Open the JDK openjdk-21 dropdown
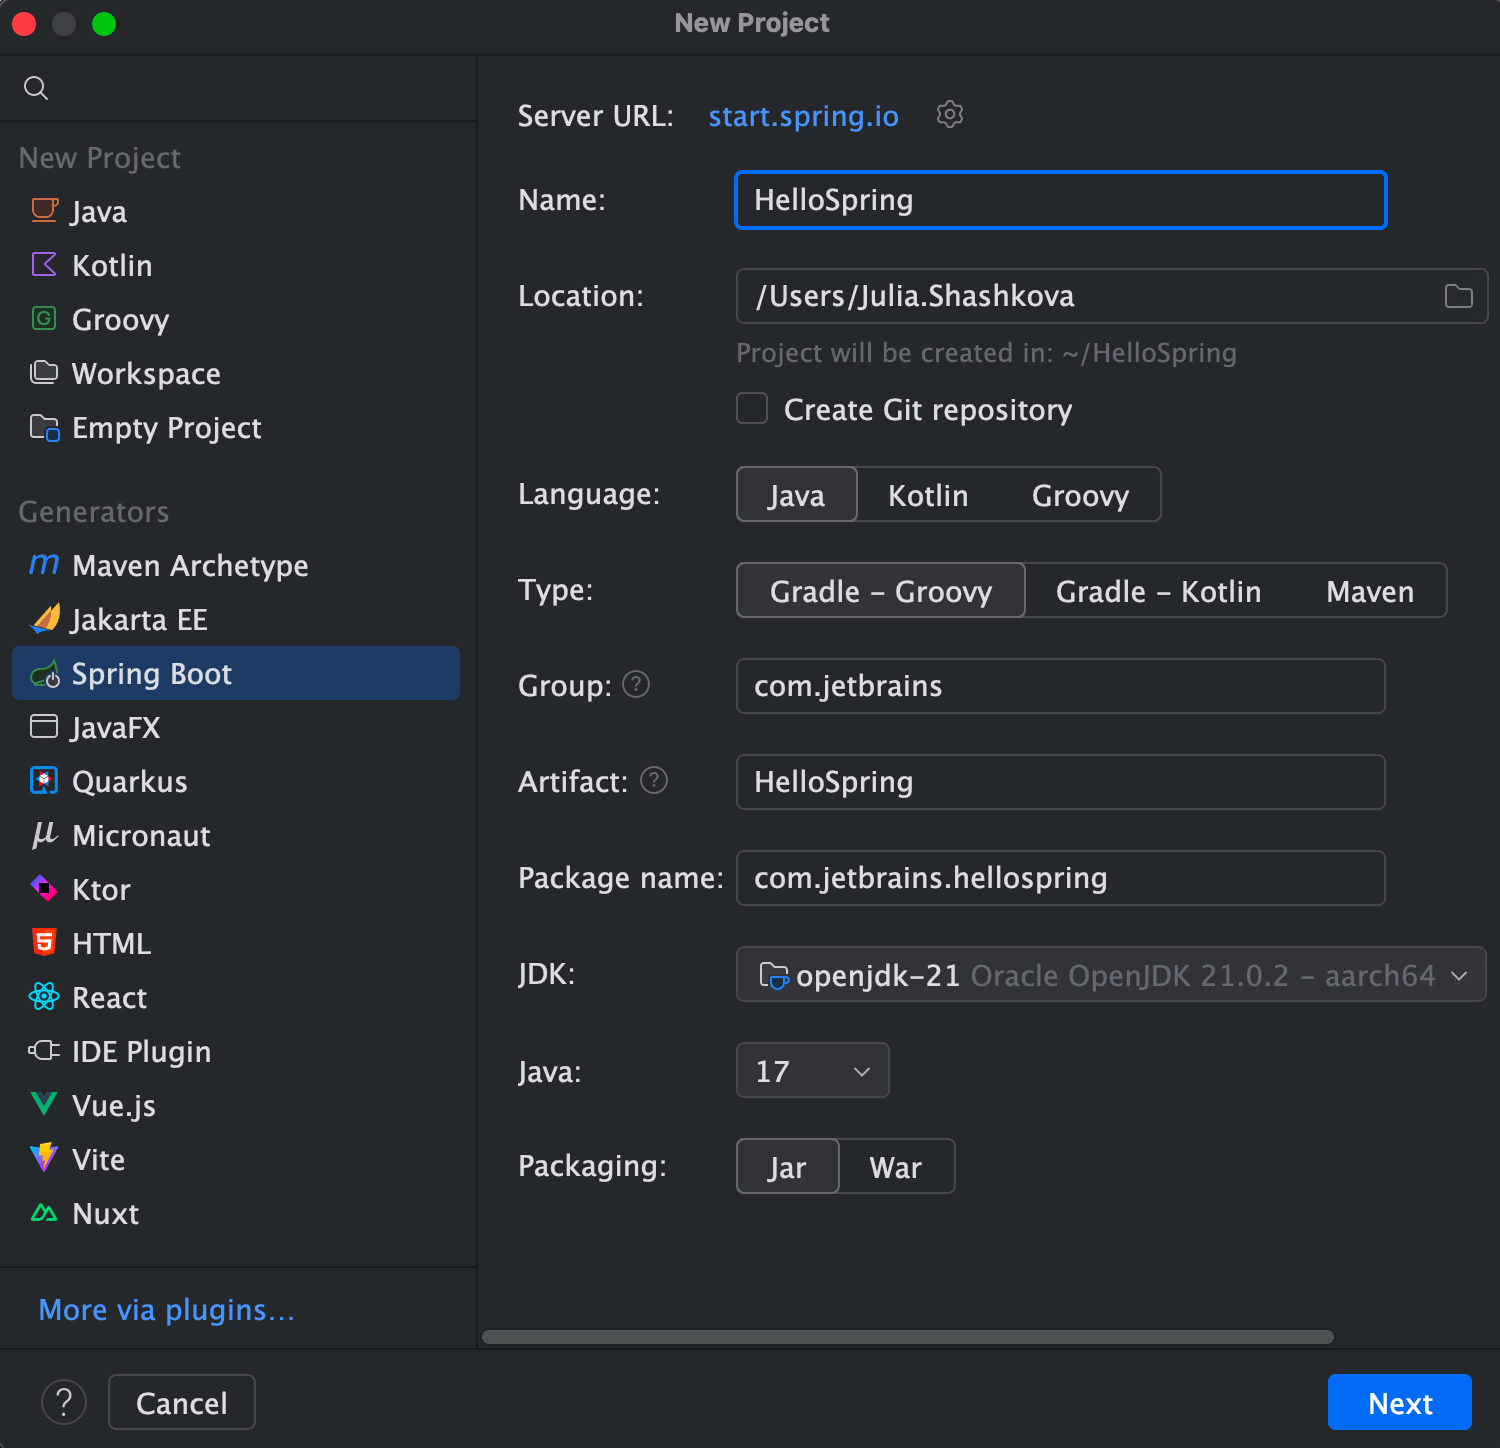The image size is (1500, 1448). coord(1111,974)
